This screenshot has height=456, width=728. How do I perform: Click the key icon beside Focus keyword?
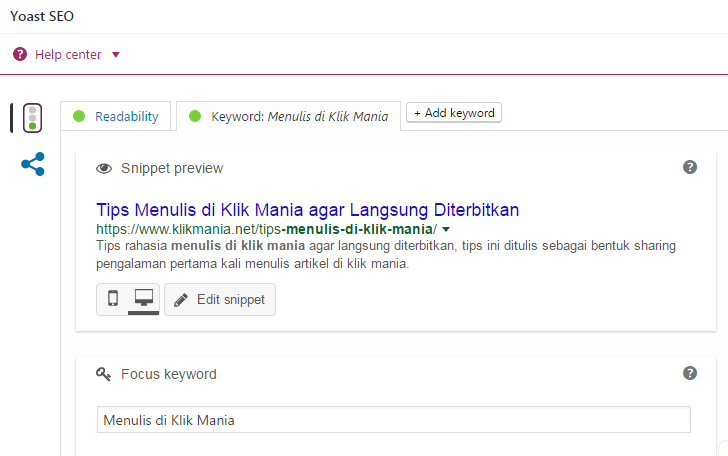pyautogui.click(x=104, y=374)
